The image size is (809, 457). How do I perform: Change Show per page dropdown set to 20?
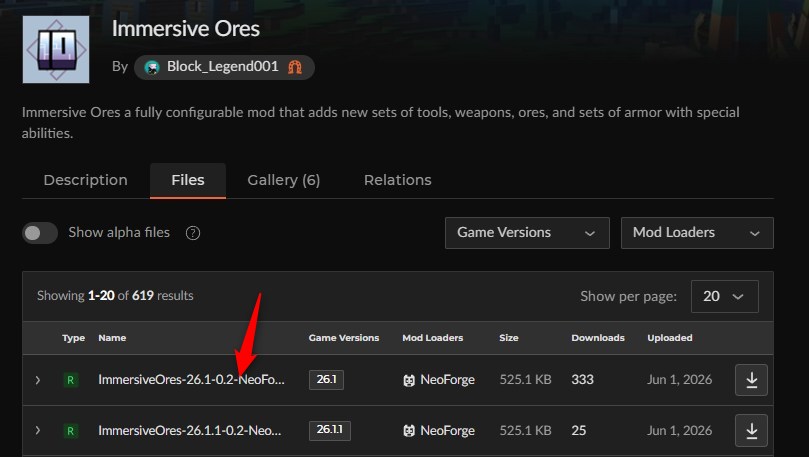724,296
